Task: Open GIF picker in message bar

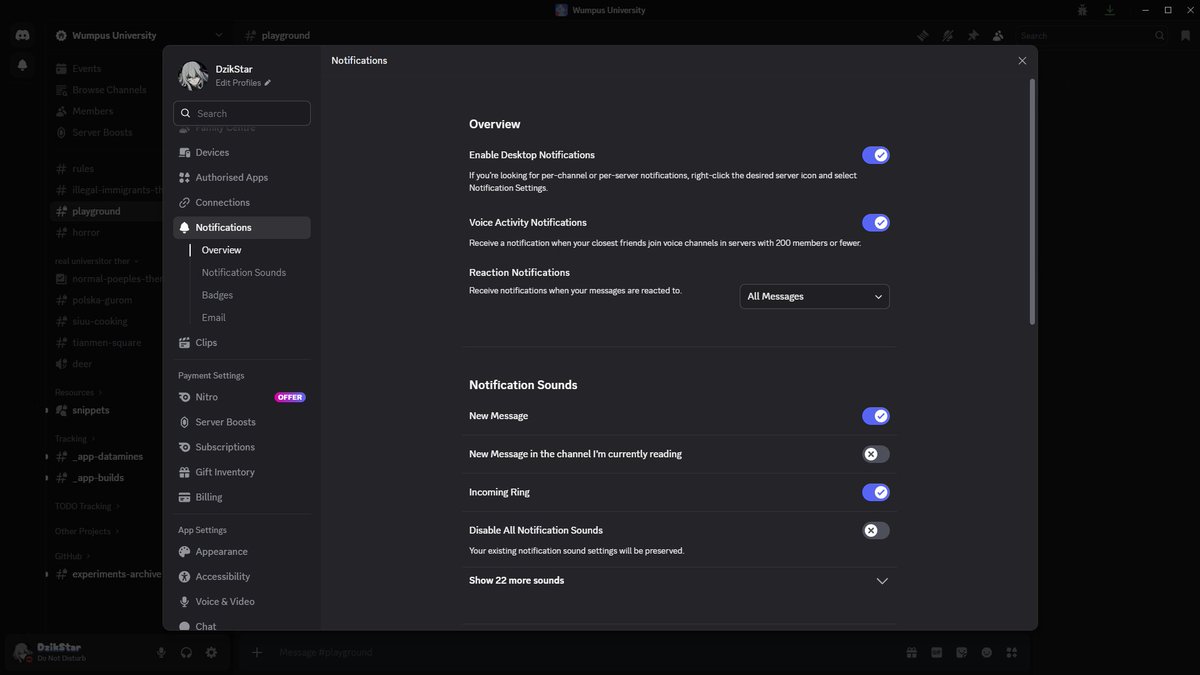Action: click(937, 652)
